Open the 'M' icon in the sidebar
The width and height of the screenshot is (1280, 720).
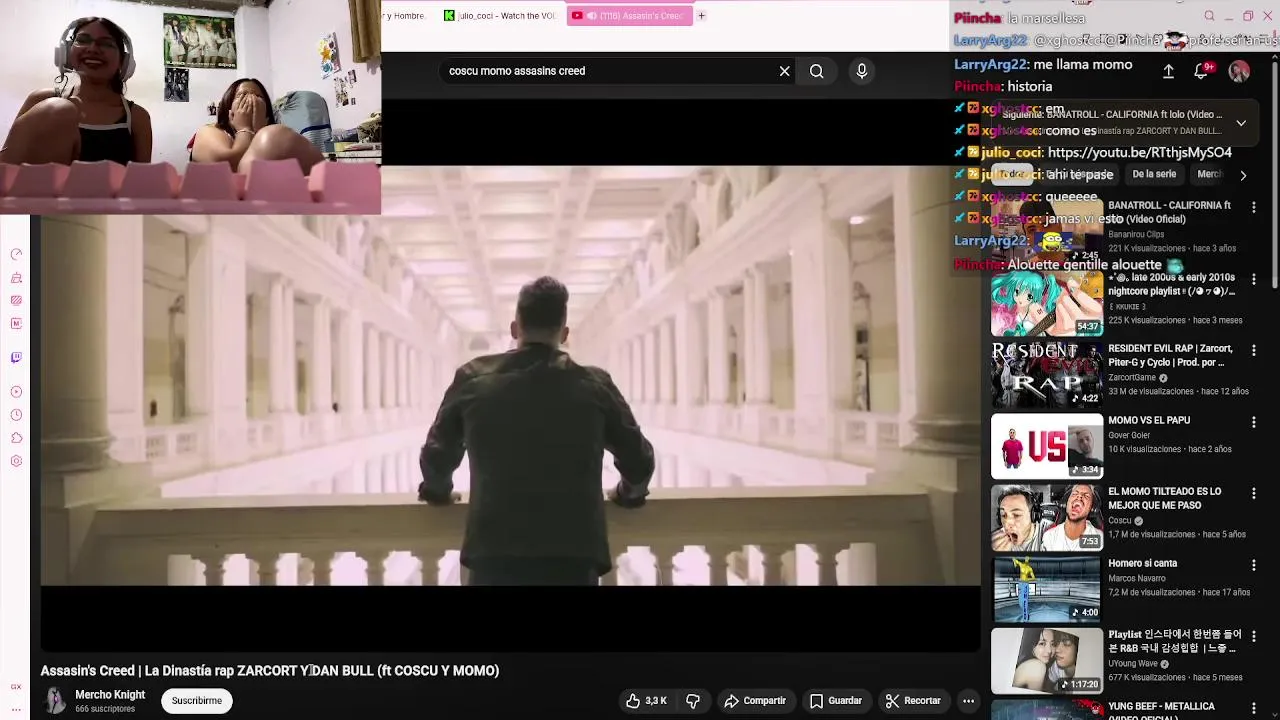click(16, 323)
